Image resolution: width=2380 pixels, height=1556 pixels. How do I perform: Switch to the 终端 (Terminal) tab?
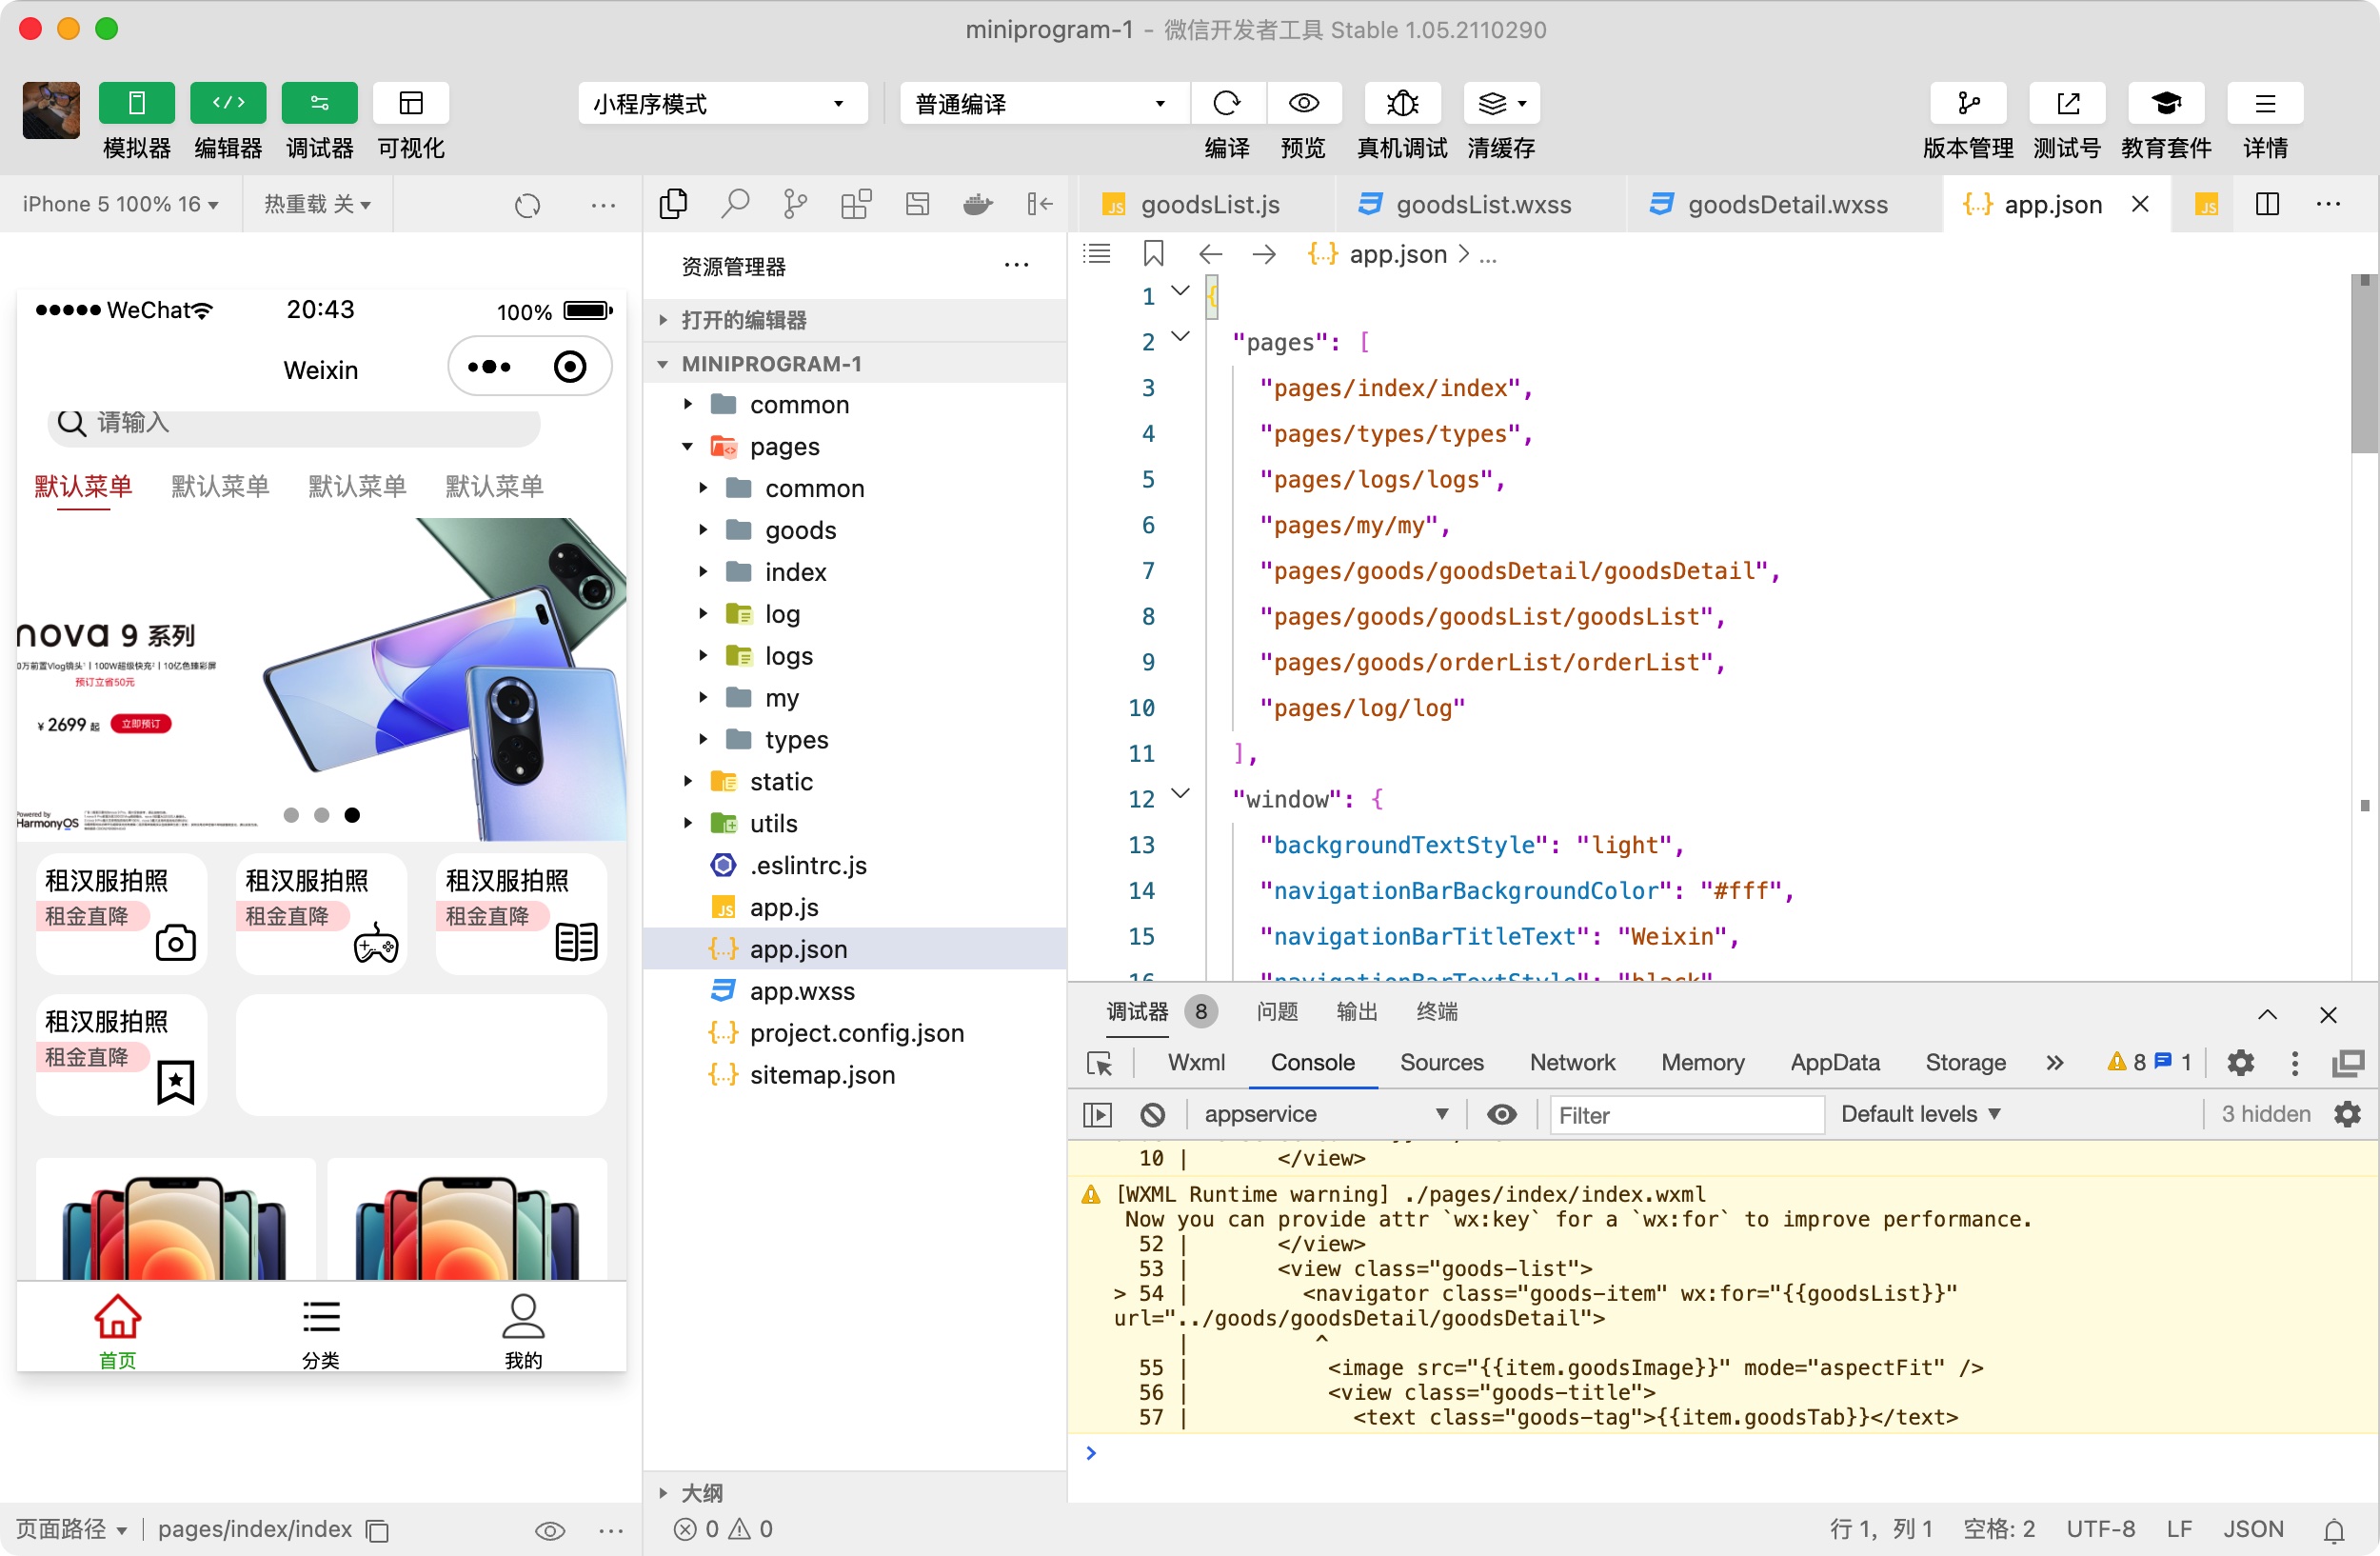[1437, 1012]
